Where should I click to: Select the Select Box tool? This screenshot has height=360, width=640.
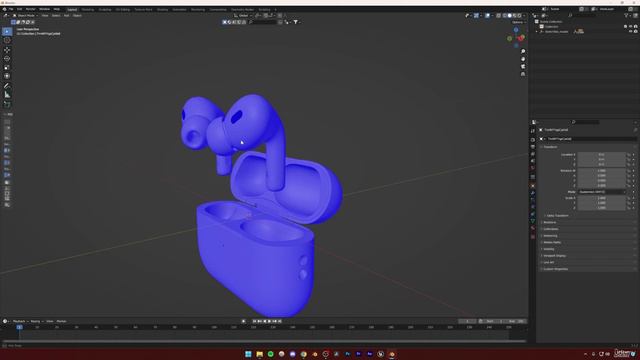pos(7,31)
